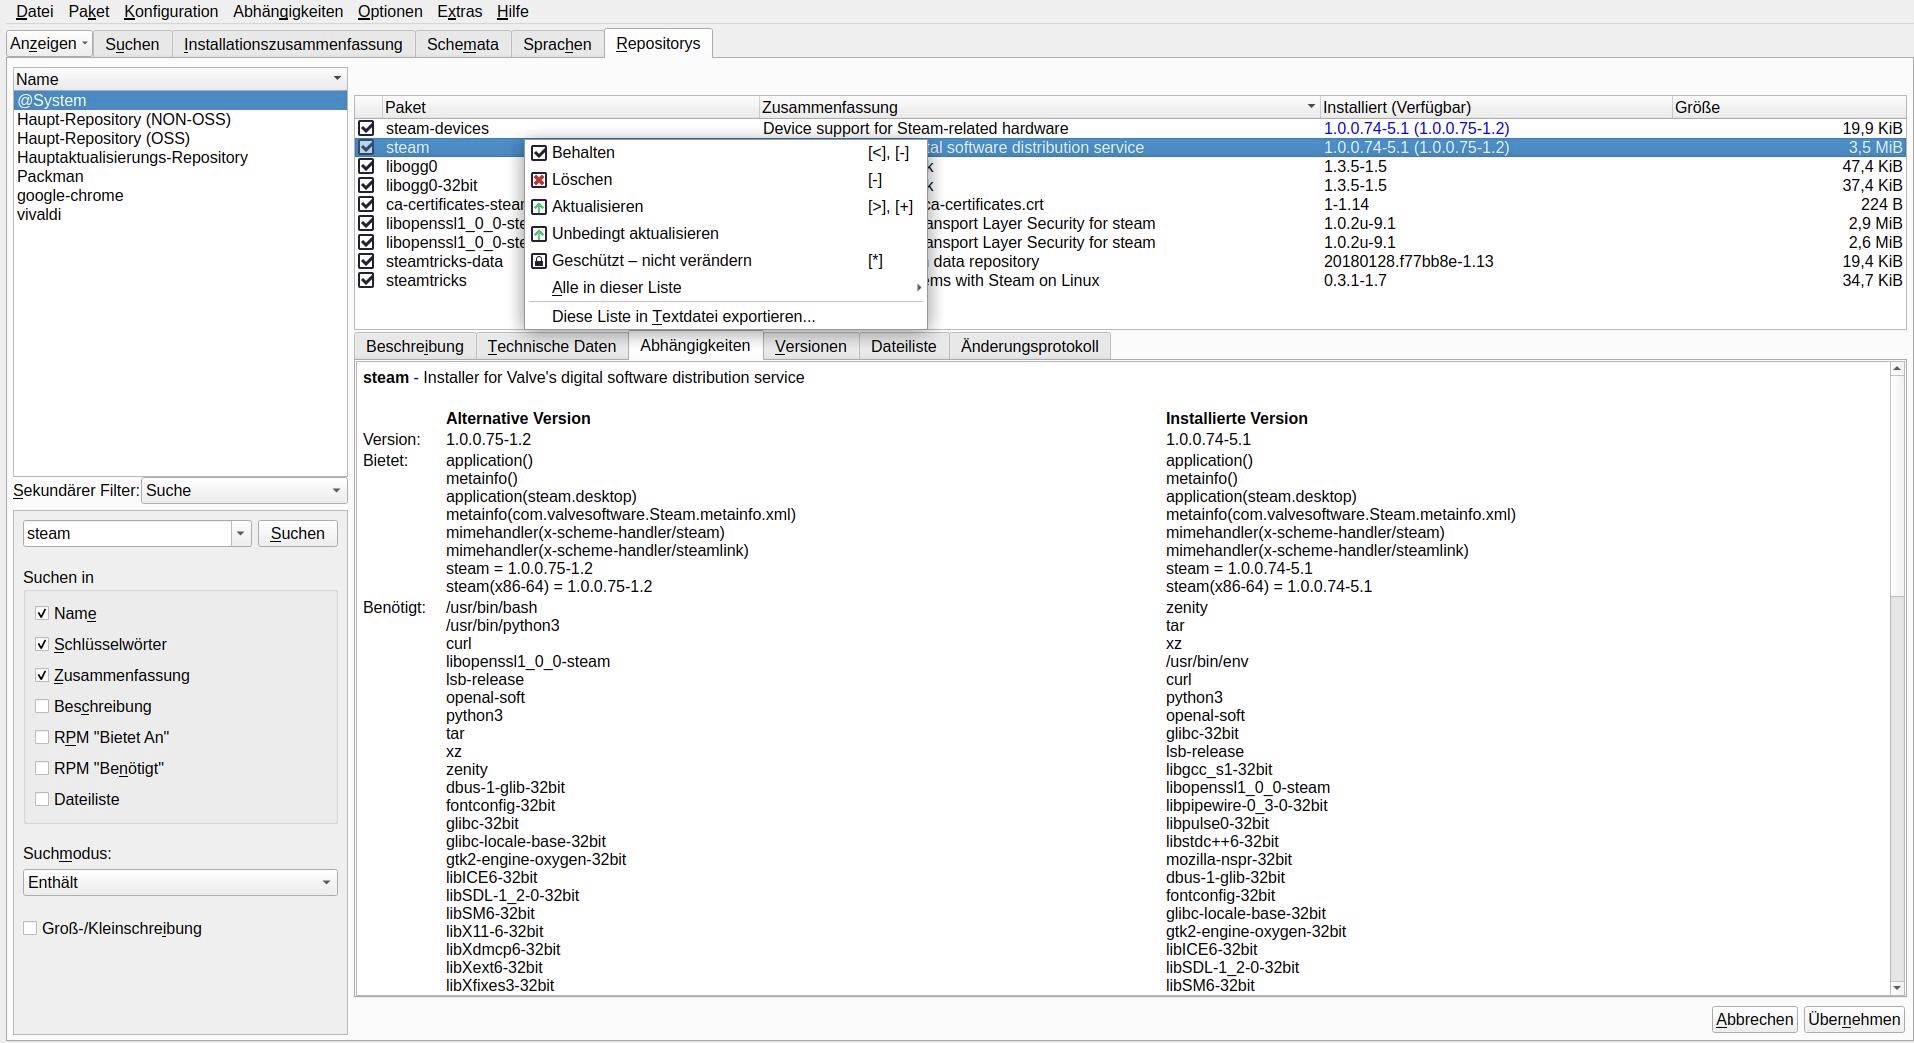Open the Sekundärer Filter combo box
Screen dimensions: 1914x1043
click(244, 490)
